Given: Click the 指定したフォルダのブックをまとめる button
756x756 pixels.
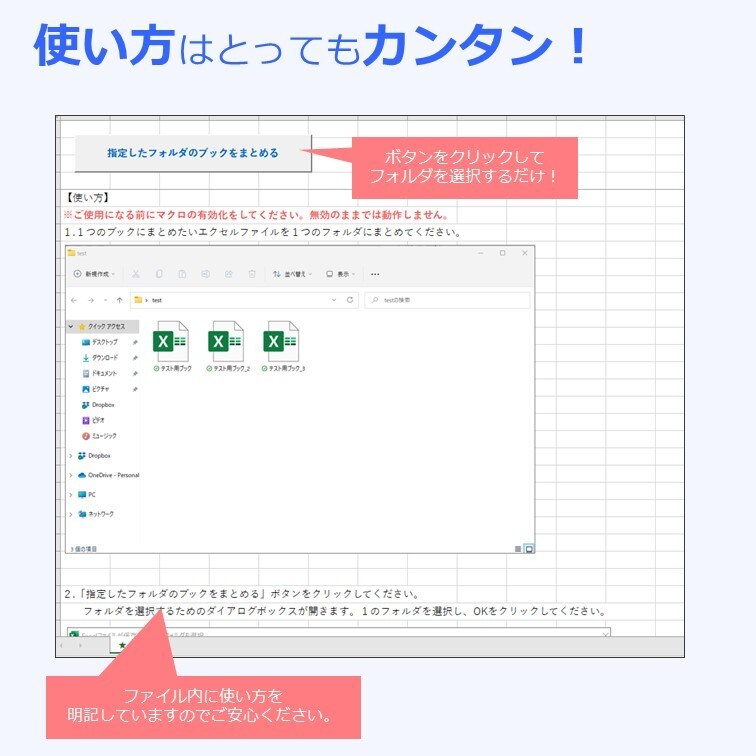Looking at the screenshot, I should [193, 153].
